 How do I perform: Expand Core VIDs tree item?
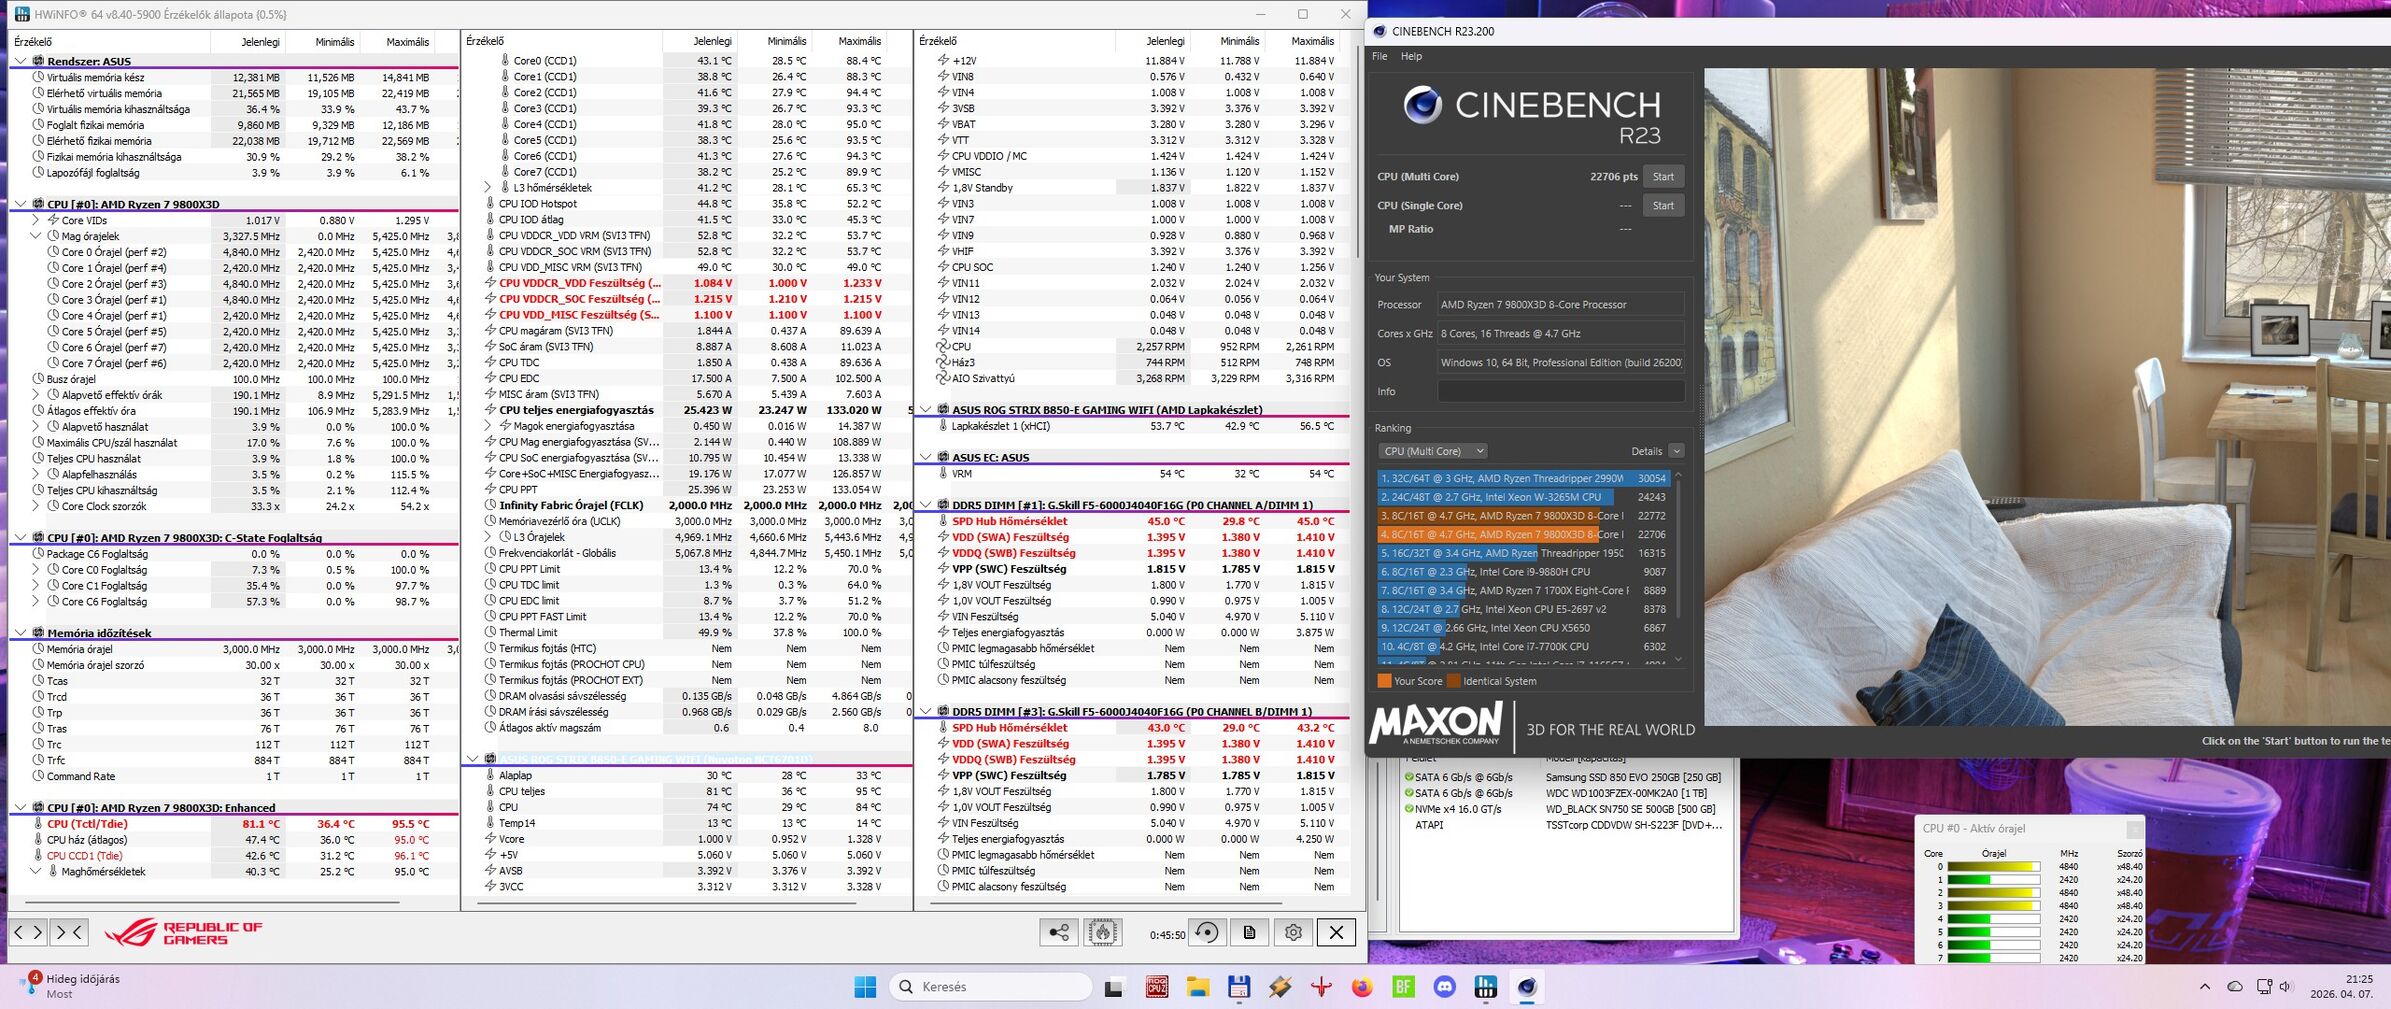(x=36, y=220)
